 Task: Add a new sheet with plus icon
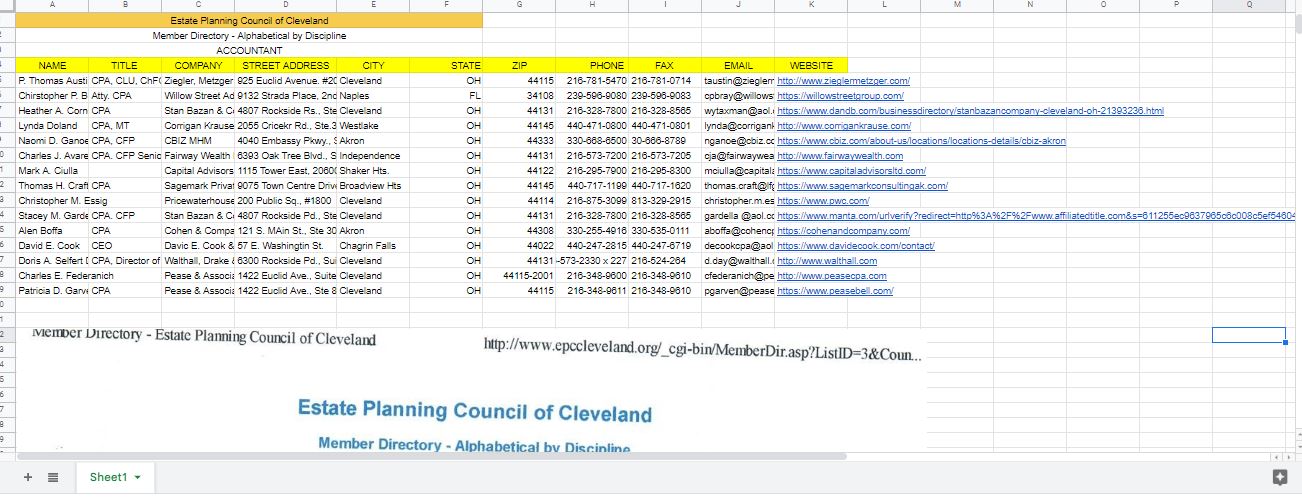tap(27, 478)
